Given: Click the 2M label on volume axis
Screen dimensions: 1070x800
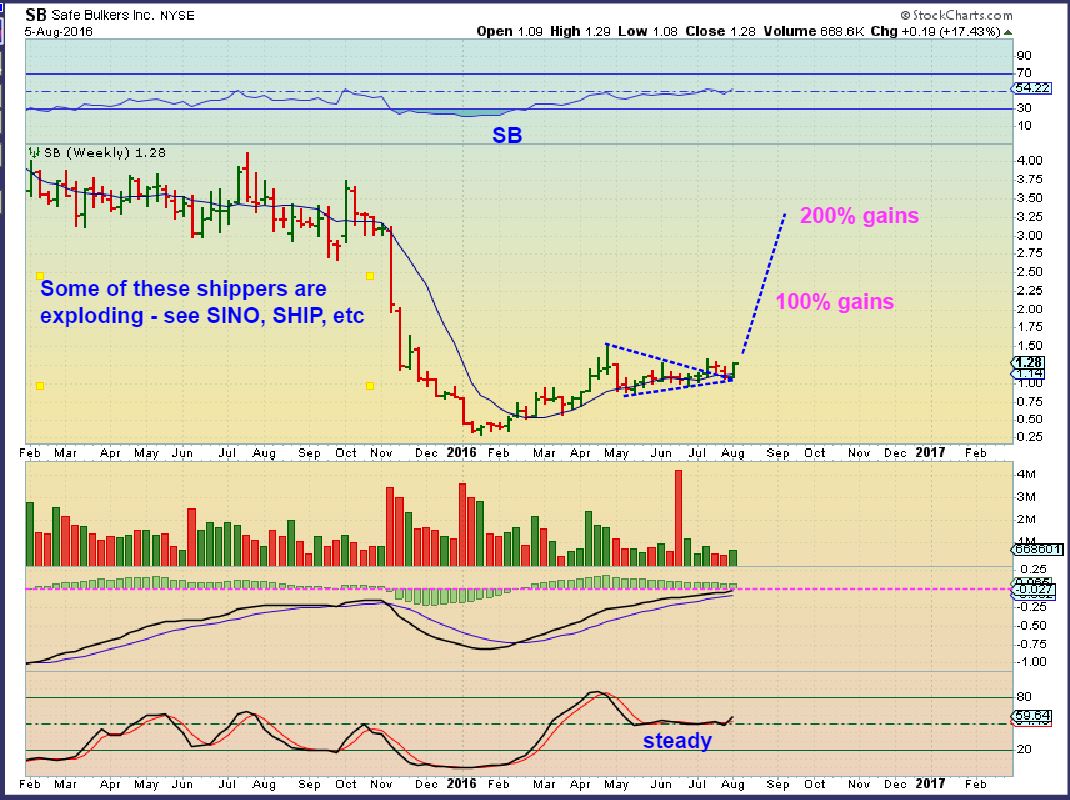Looking at the screenshot, I should pyautogui.click(x=1026, y=519).
